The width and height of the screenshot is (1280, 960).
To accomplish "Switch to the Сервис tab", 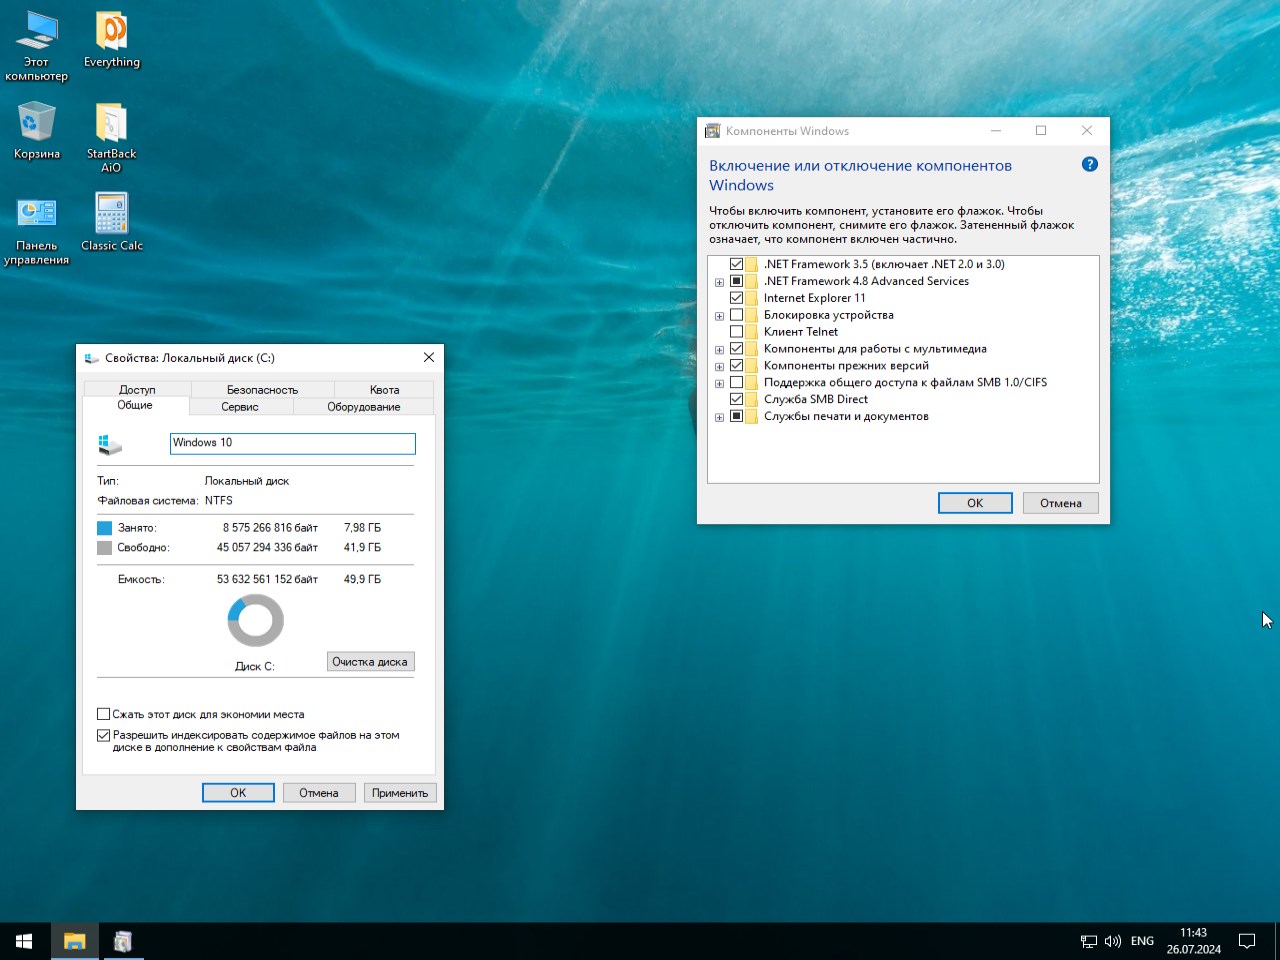I will 240,407.
